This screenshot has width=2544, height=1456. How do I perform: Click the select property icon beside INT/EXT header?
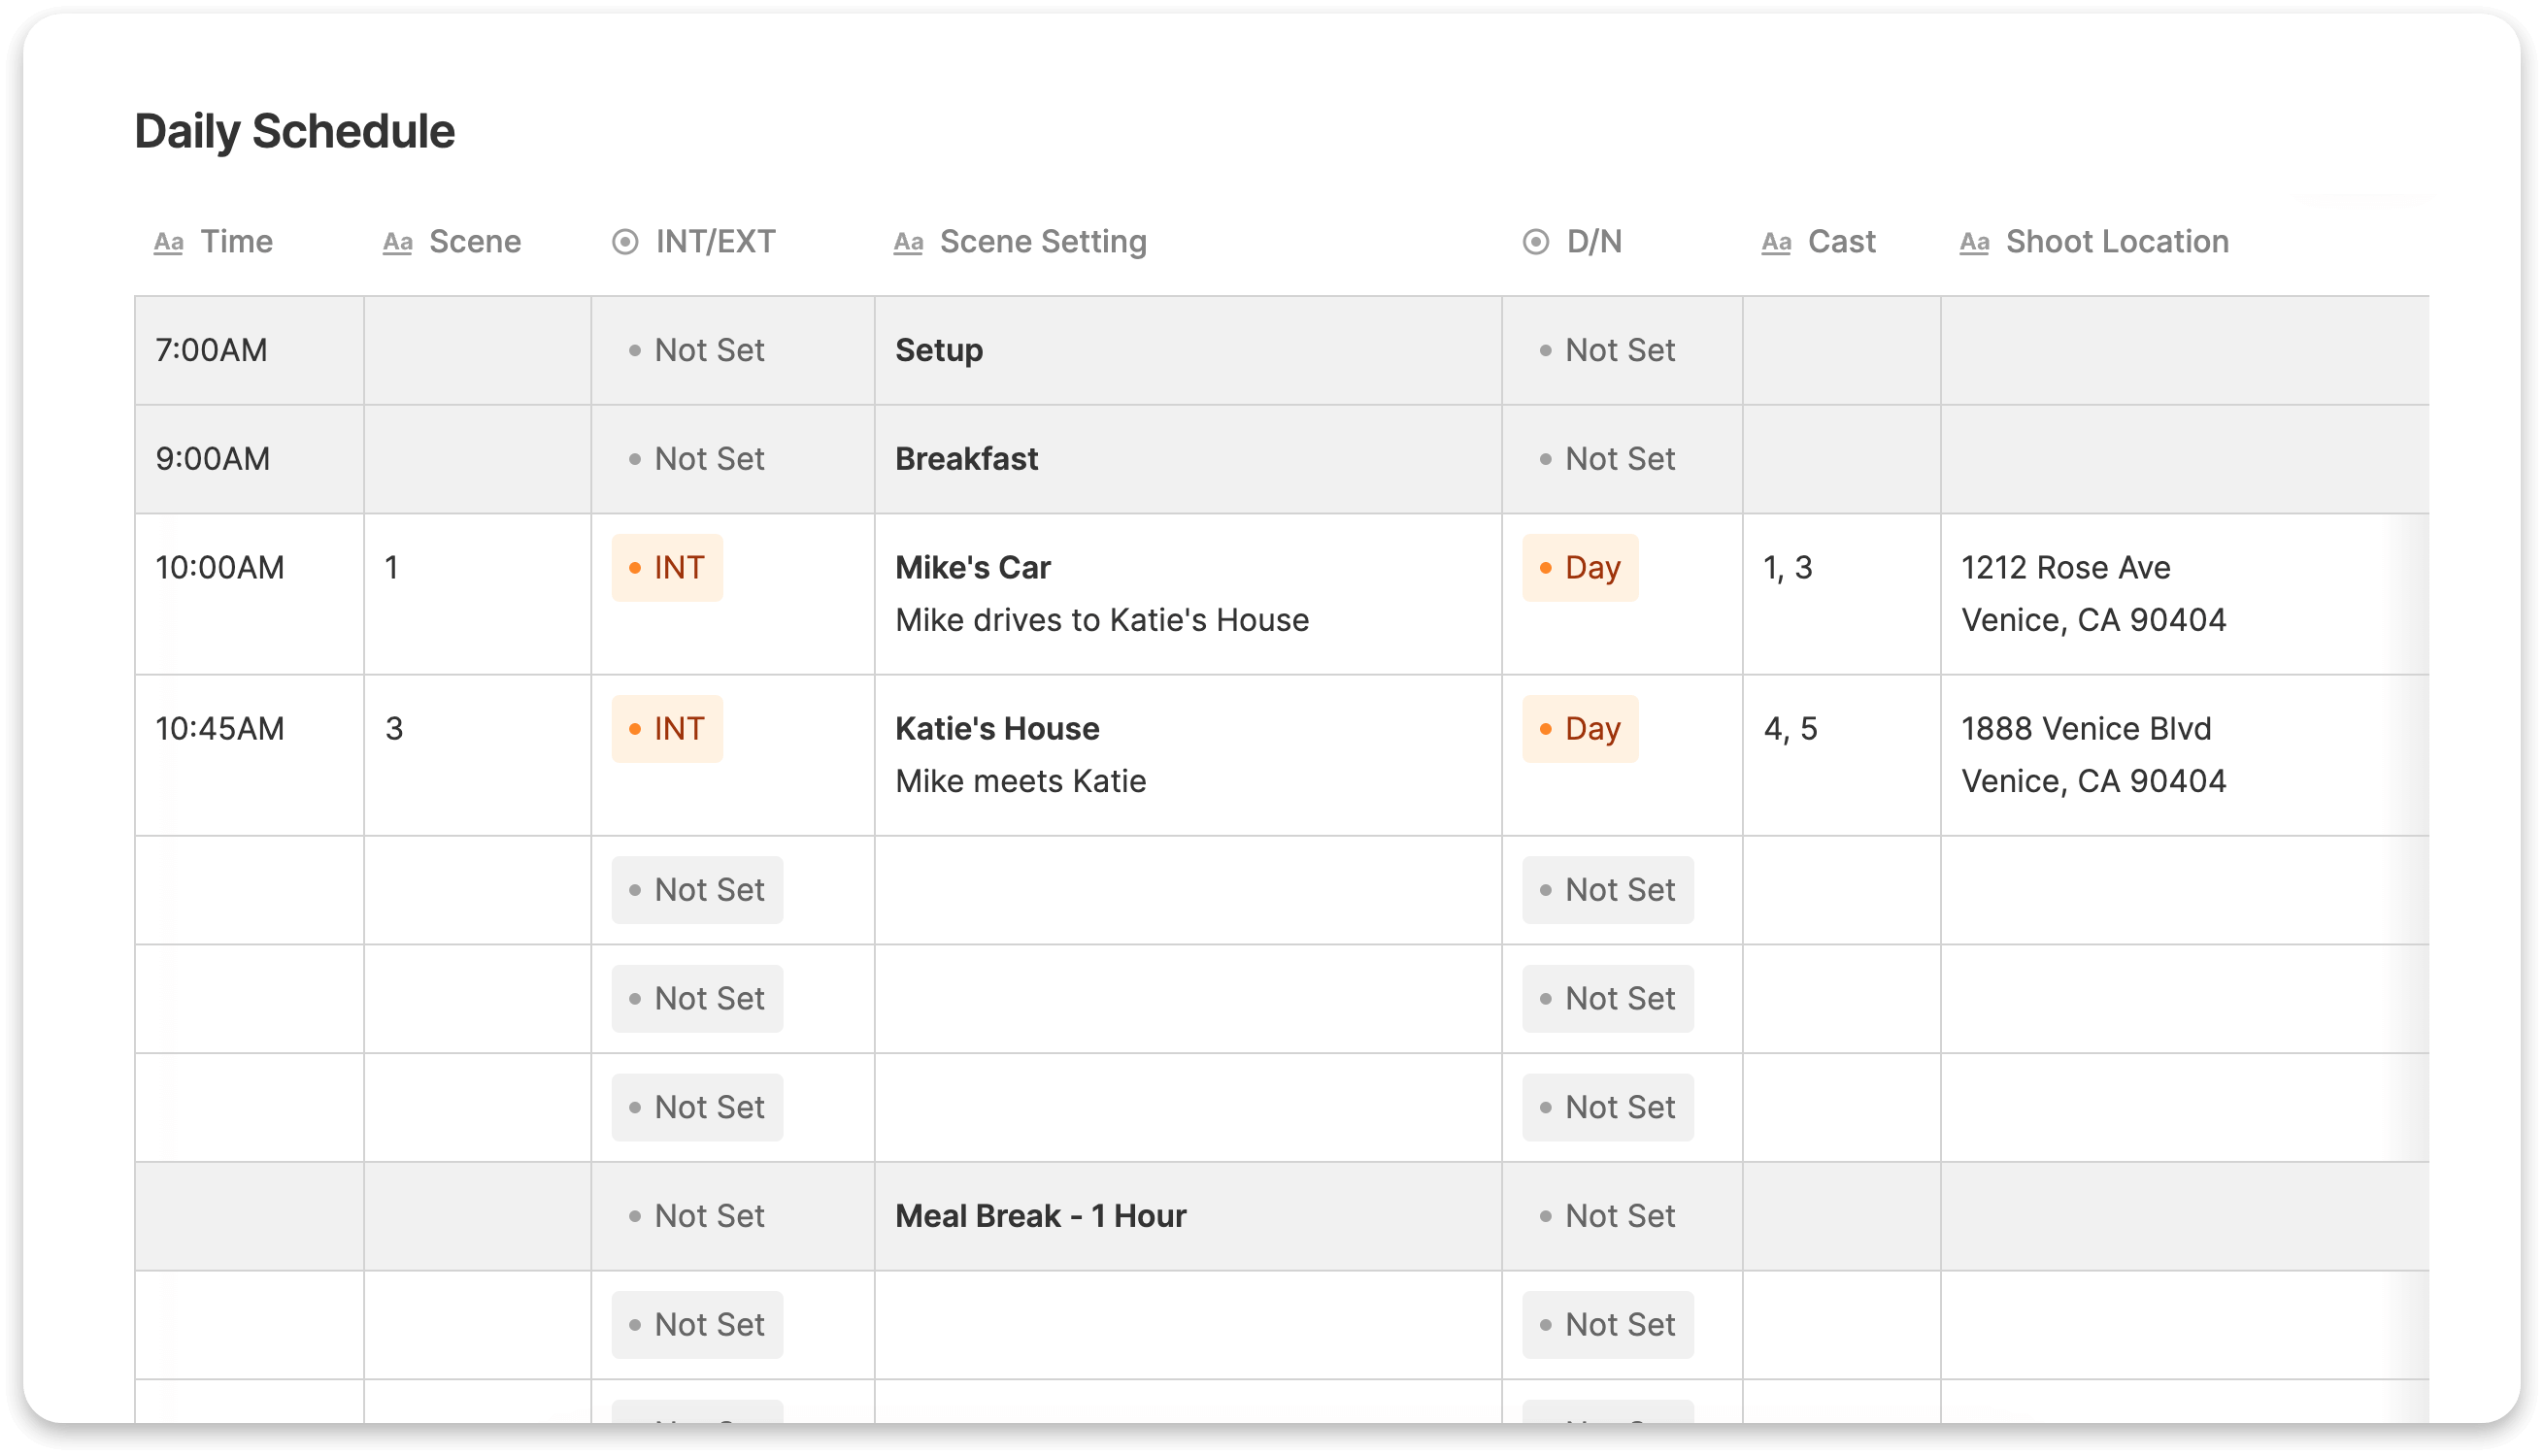pos(624,241)
